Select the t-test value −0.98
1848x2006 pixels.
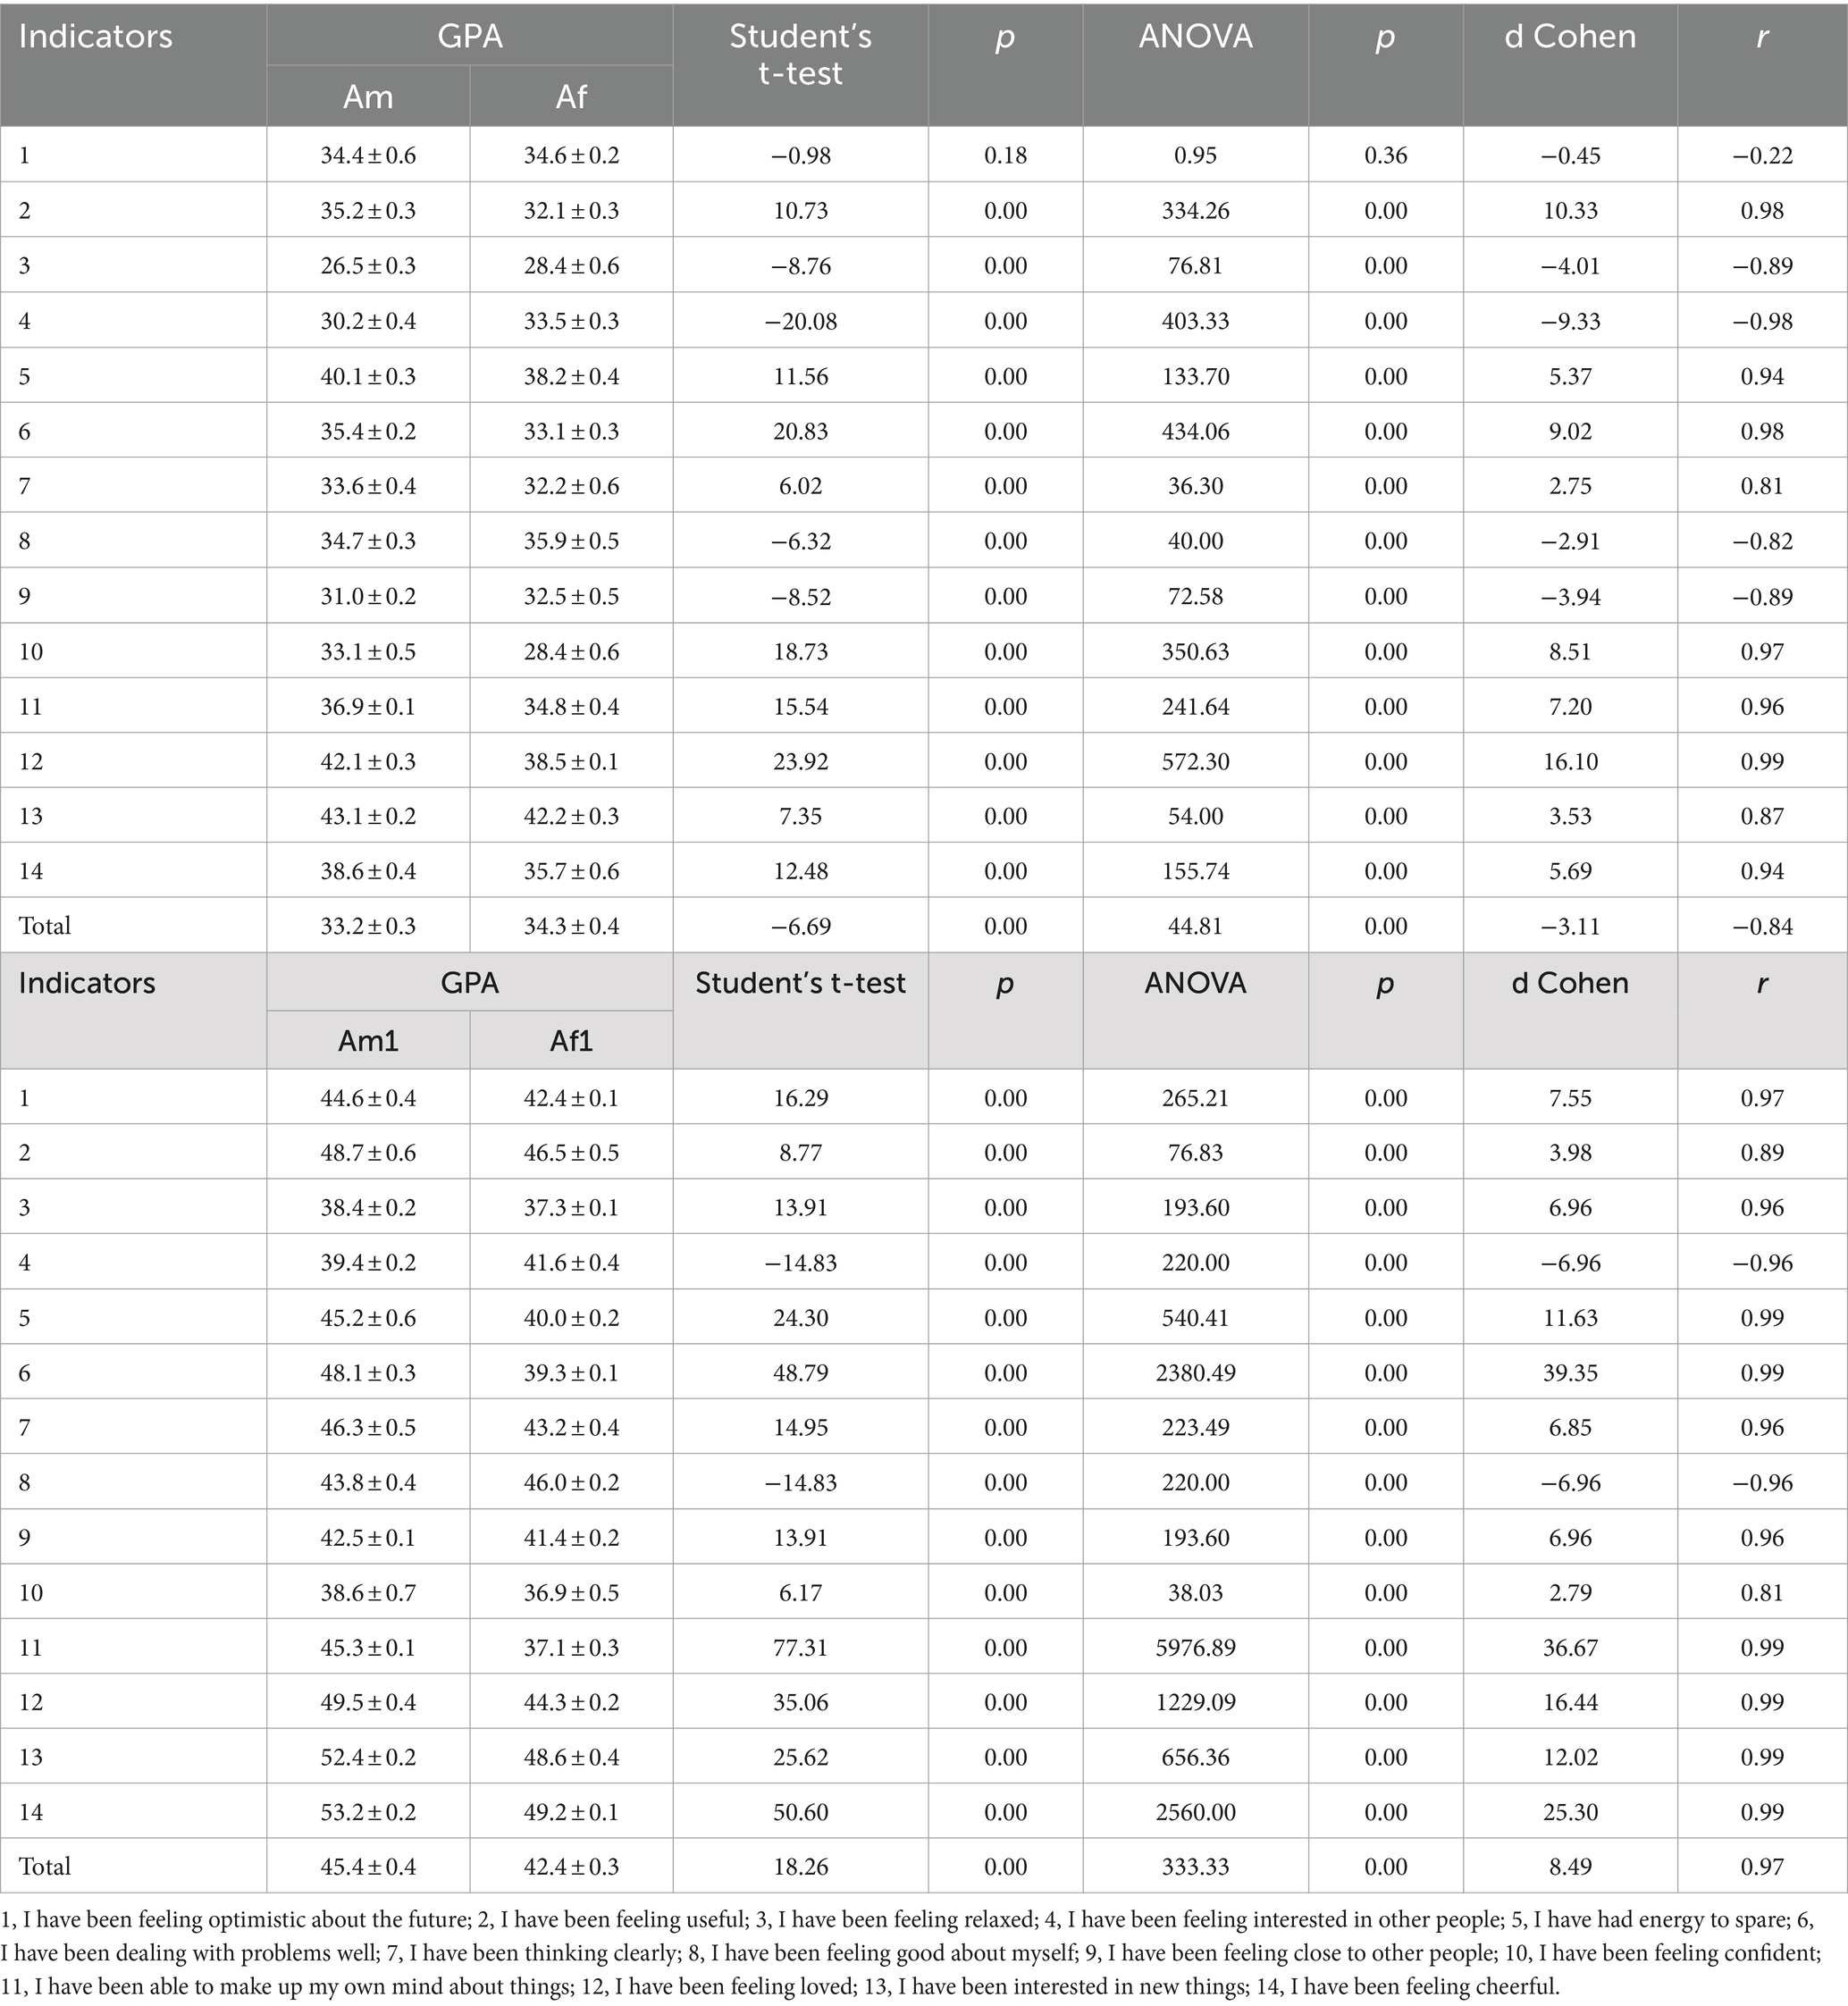pos(800,155)
